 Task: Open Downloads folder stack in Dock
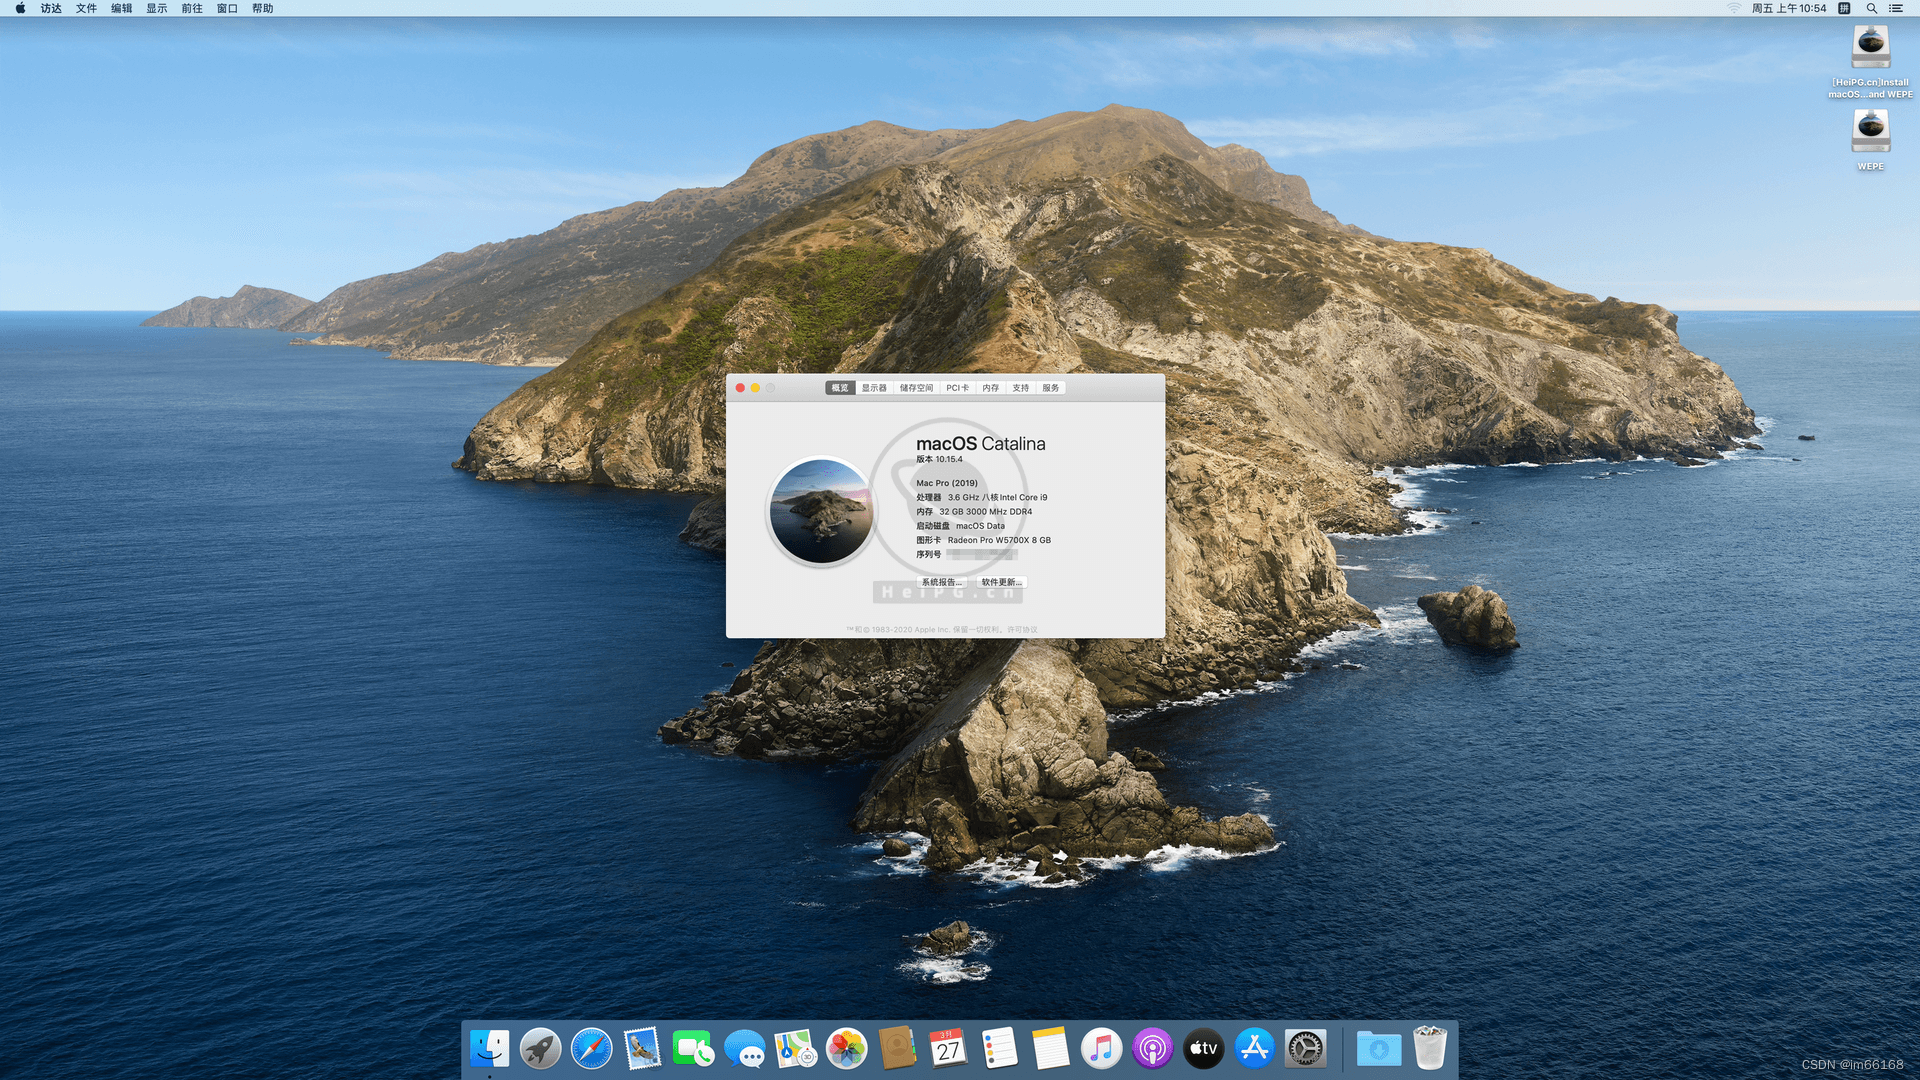tap(1378, 1049)
